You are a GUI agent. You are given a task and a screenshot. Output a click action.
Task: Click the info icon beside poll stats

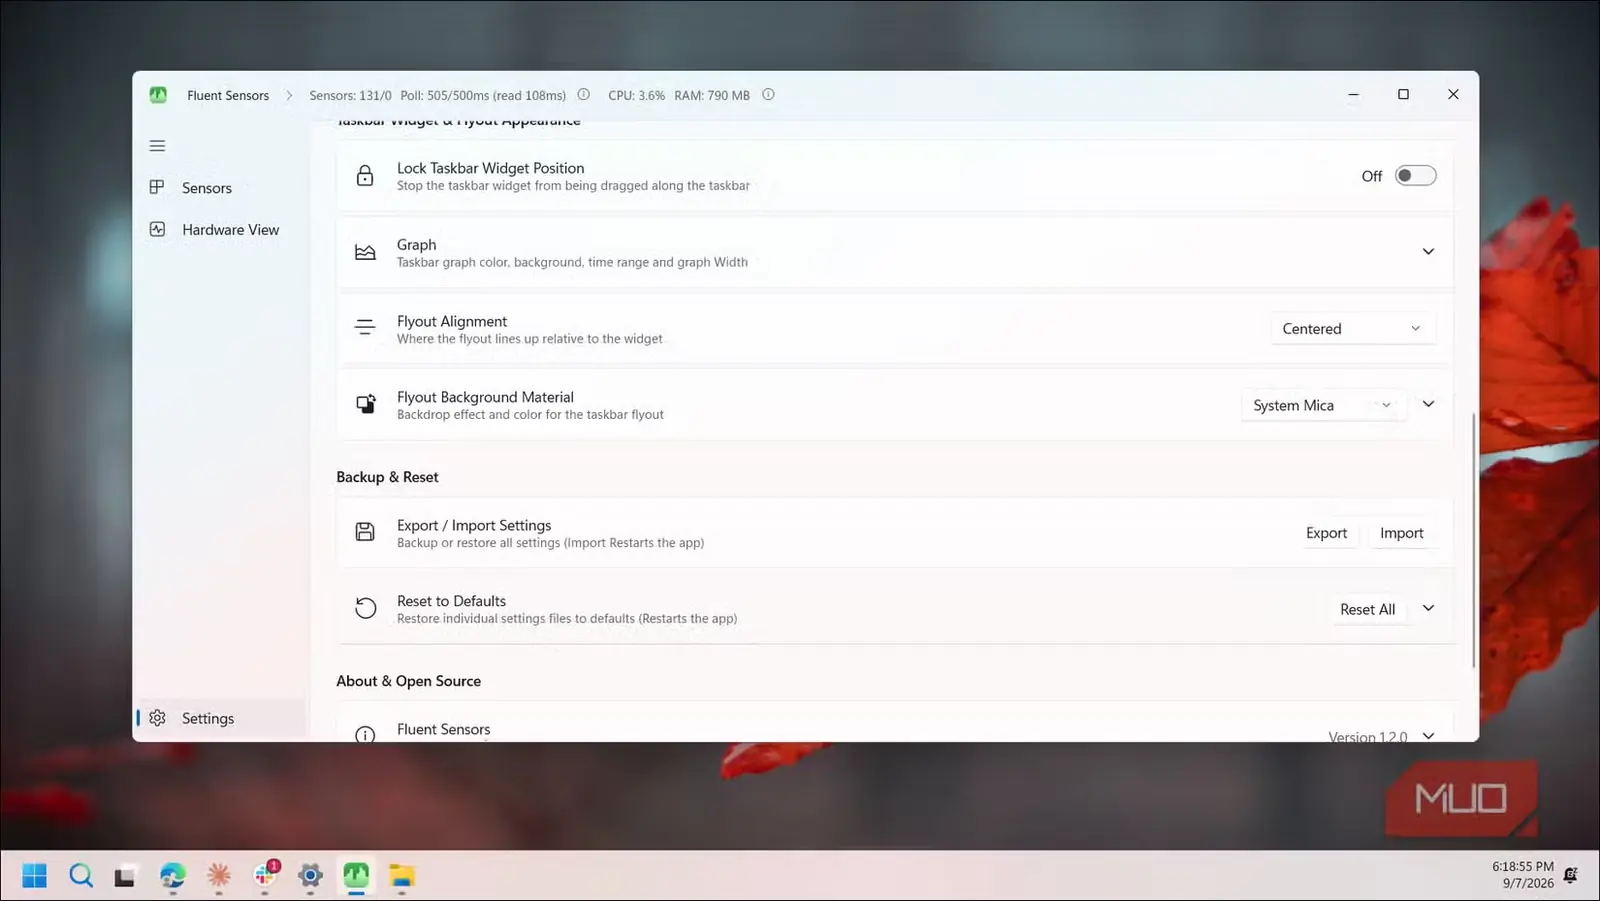click(x=583, y=95)
